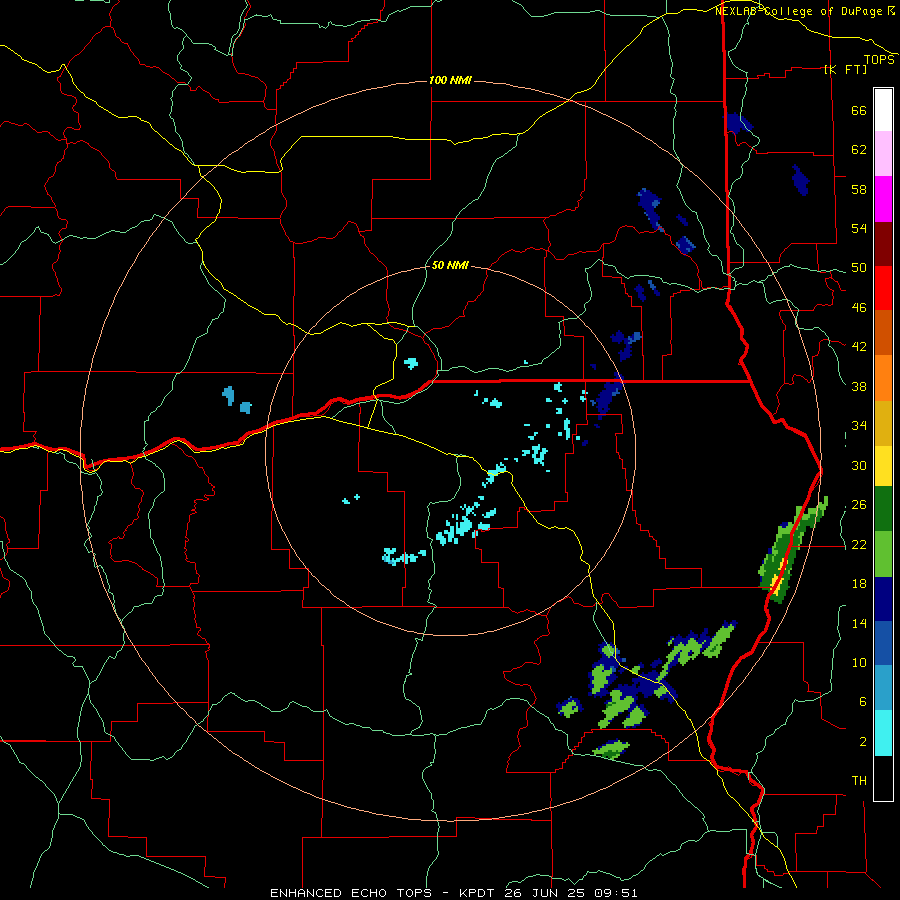
Task: Click the 14 legend value
Action: (859, 623)
